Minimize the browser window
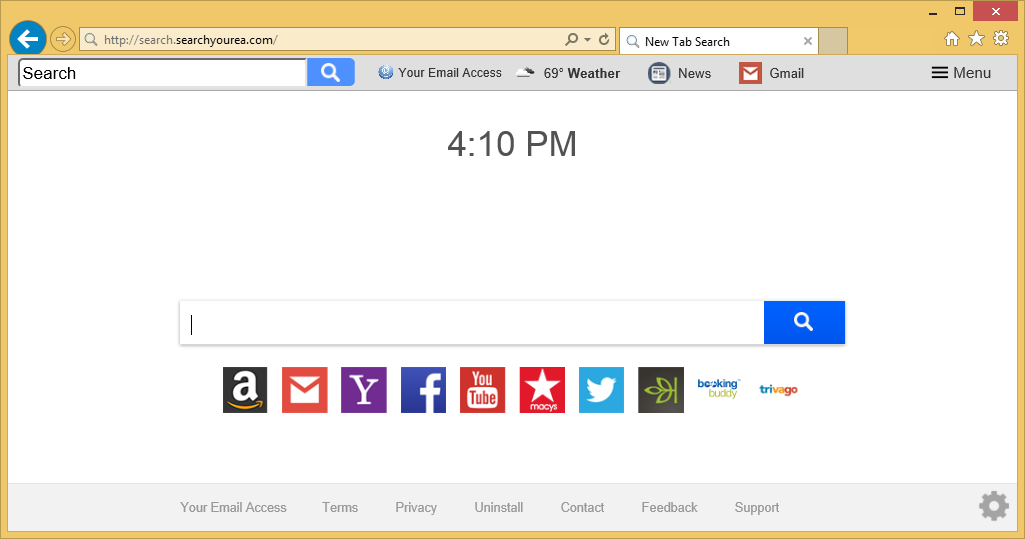This screenshot has height=539, width=1025. 933,12
